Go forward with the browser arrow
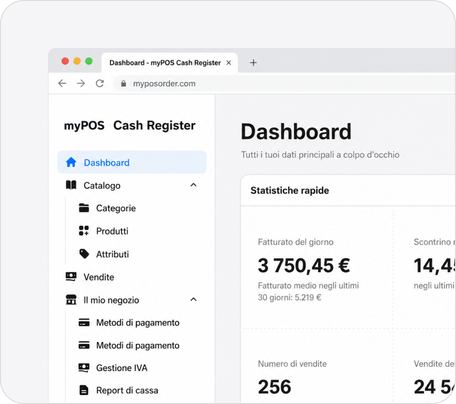Image resolution: width=456 pixels, height=404 pixels. 81,83
